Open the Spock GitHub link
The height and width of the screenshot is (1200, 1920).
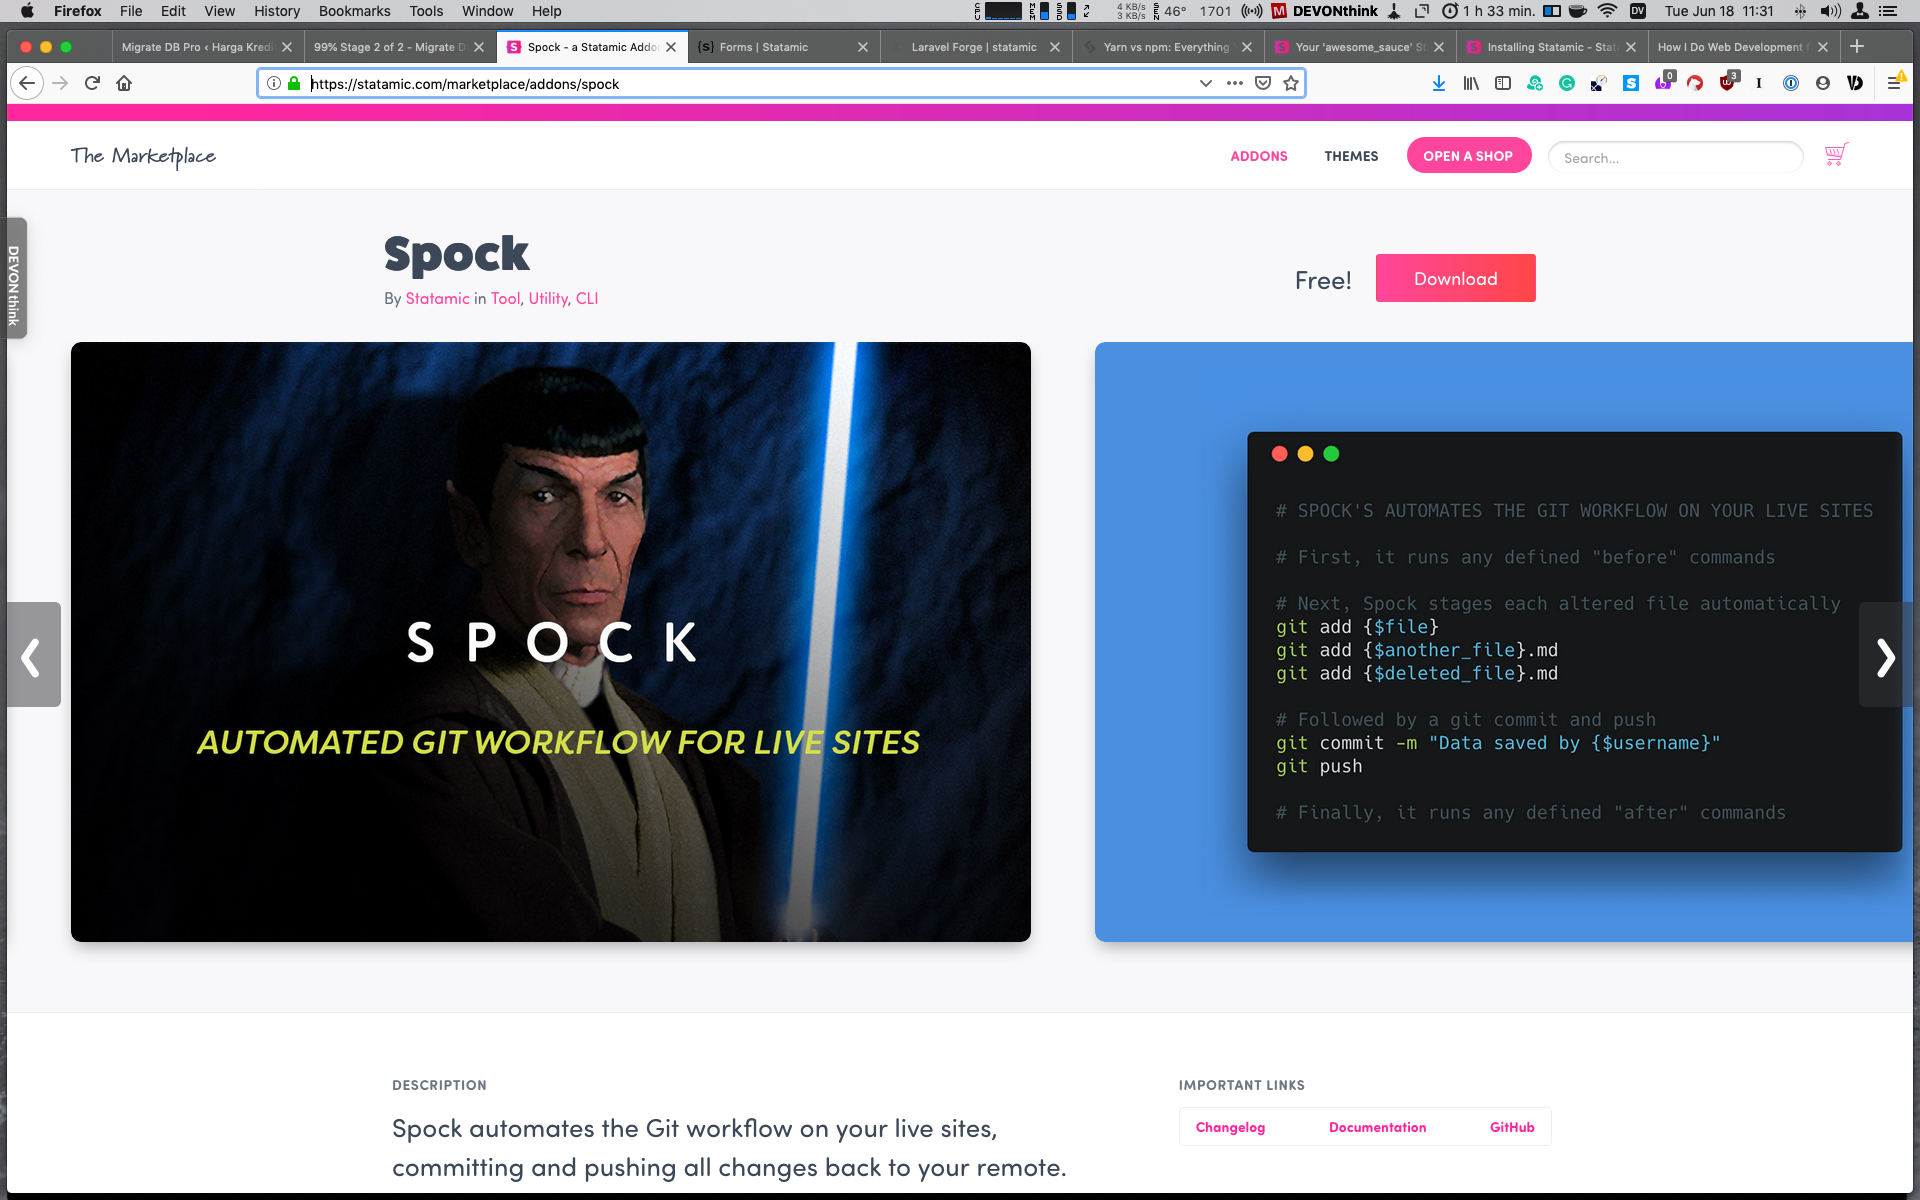1511,1127
